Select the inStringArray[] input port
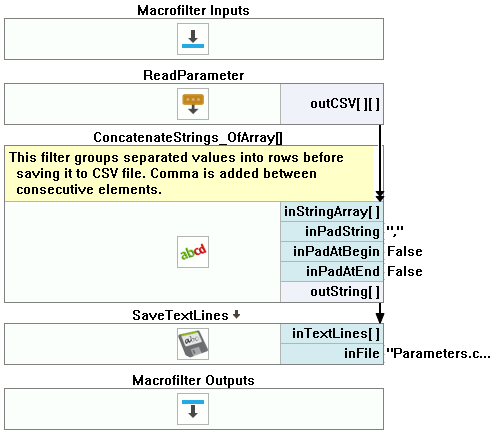Screen dimensions: 500x435 [332, 212]
